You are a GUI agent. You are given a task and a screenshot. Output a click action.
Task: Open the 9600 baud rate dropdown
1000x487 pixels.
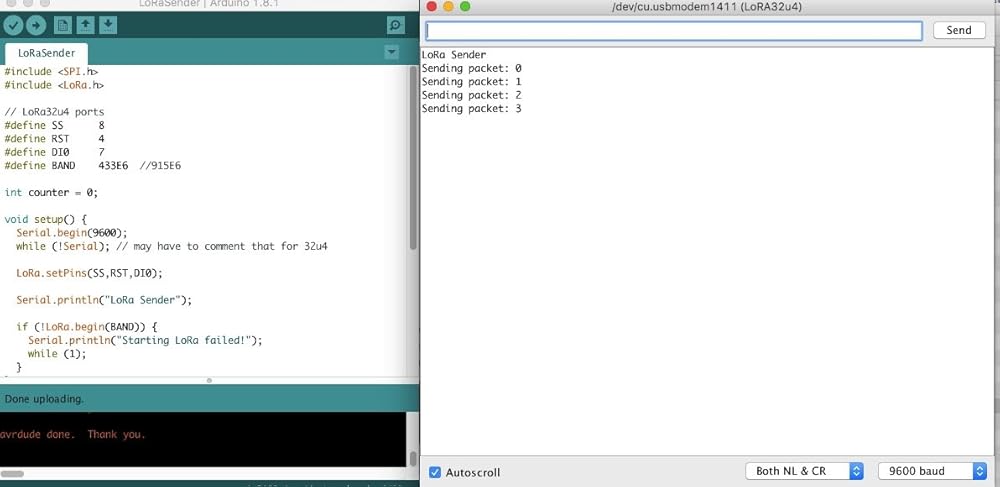pos(932,471)
